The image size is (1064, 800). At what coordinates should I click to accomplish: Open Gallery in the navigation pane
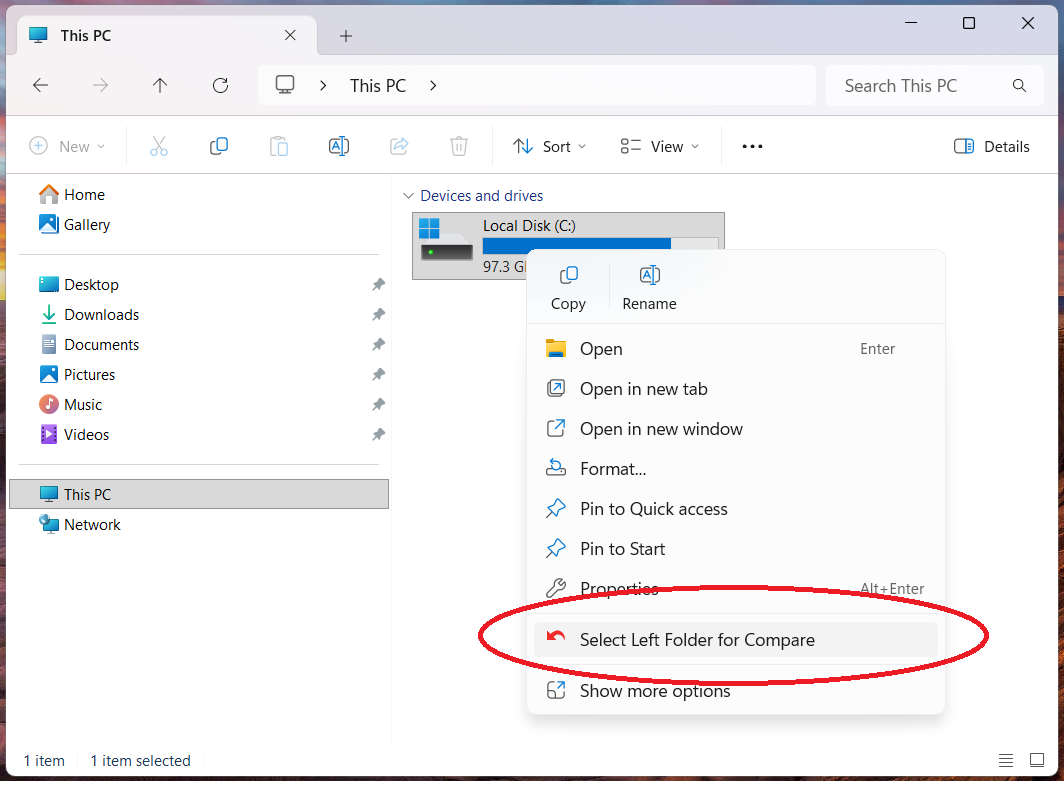click(75, 225)
